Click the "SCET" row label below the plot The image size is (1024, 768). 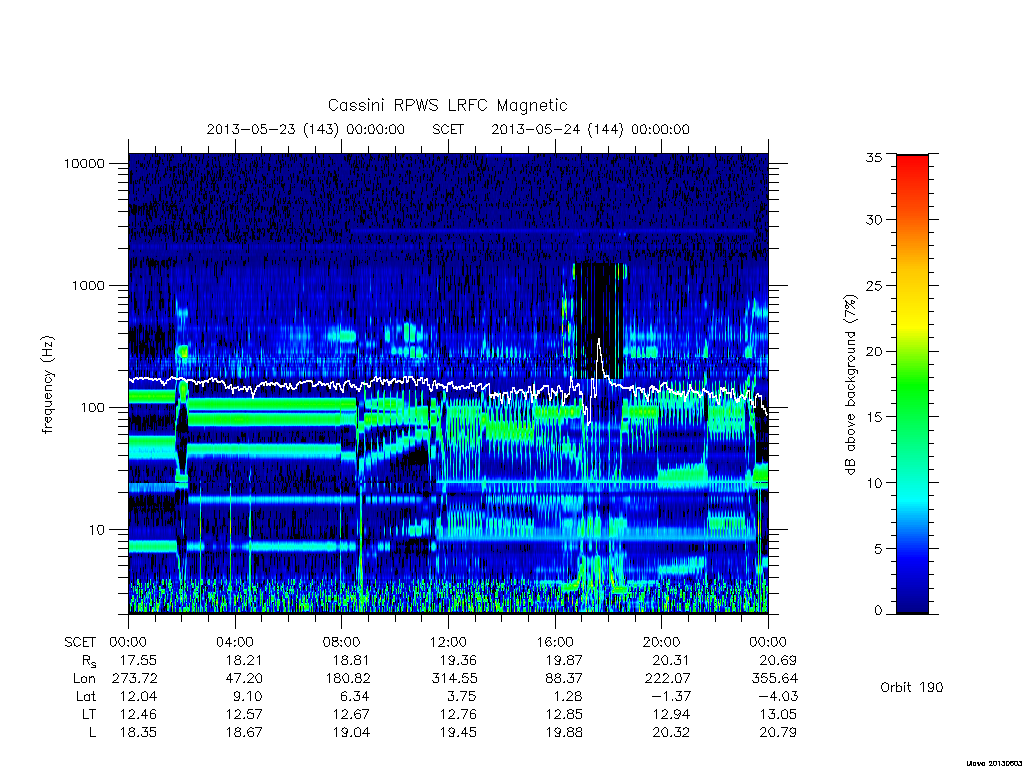point(80,643)
